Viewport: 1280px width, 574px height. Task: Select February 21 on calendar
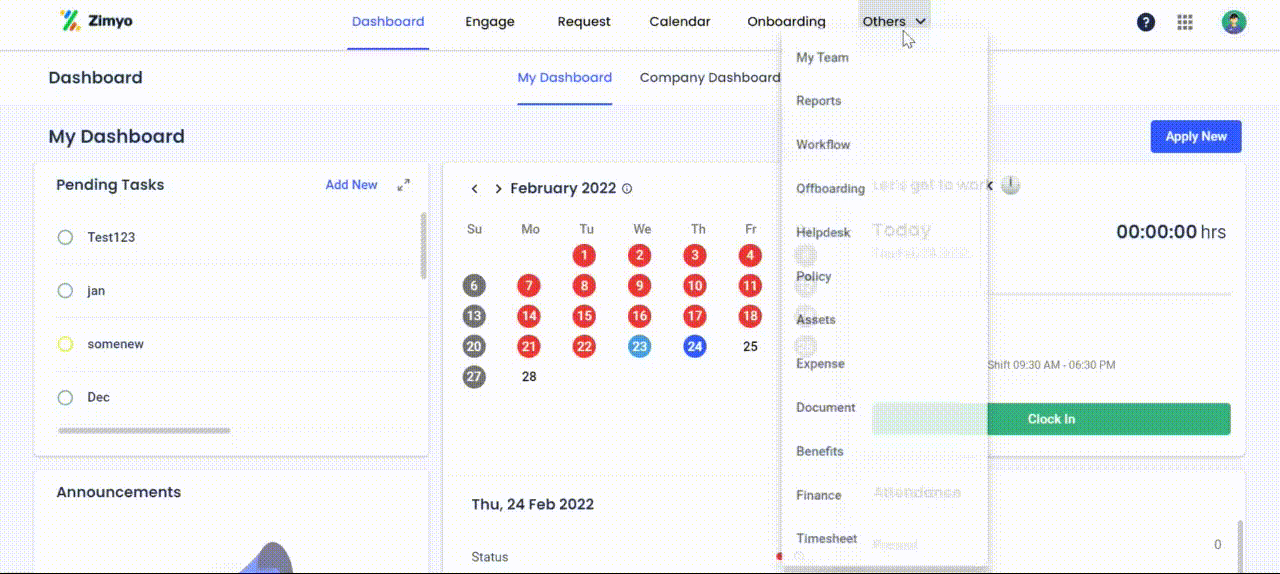[529, 347]
